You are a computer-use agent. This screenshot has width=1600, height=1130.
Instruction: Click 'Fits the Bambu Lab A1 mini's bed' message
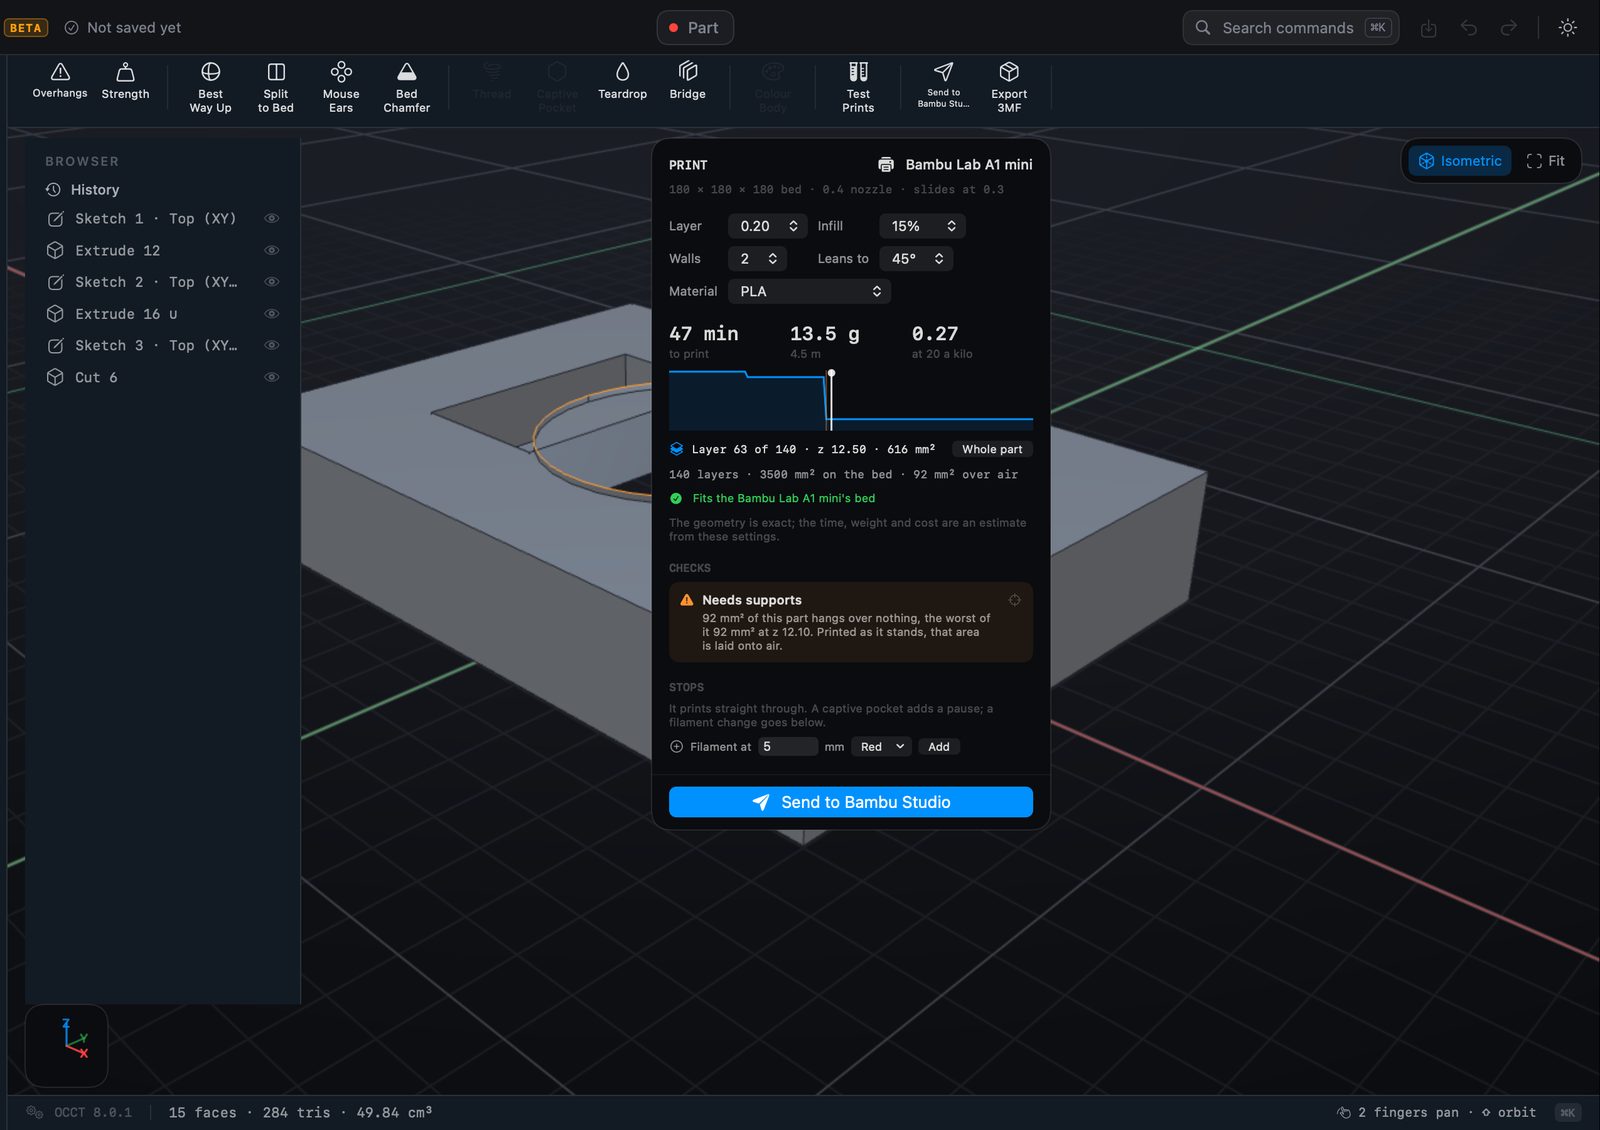tap(784, 498)
